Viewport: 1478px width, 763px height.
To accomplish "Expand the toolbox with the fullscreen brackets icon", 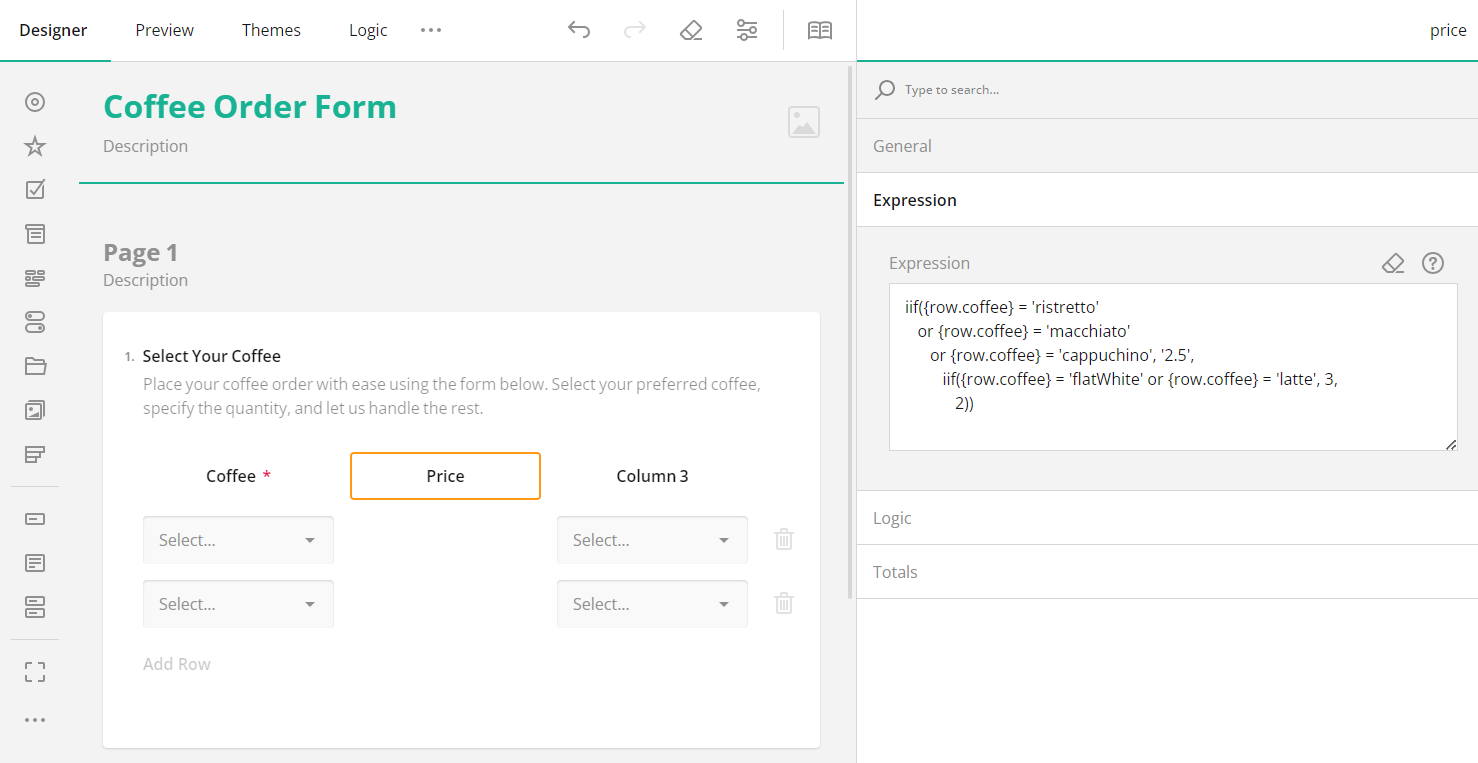I will point(34,671).
